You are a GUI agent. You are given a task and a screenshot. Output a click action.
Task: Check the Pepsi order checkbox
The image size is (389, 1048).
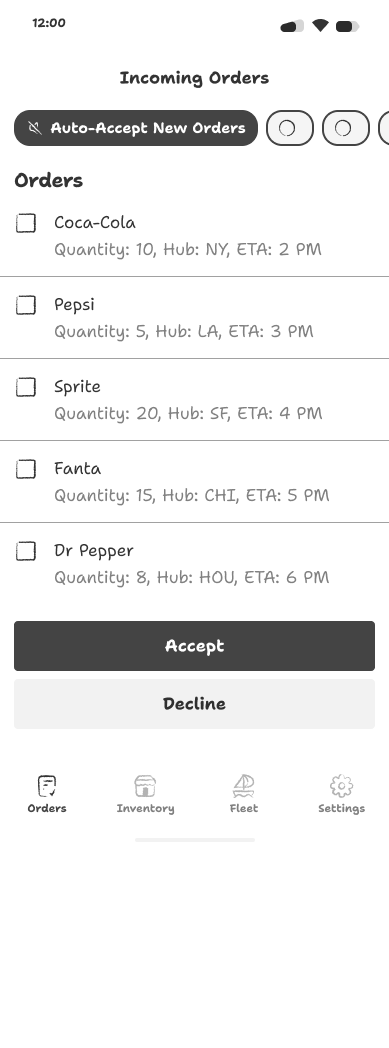coord(26,305)
